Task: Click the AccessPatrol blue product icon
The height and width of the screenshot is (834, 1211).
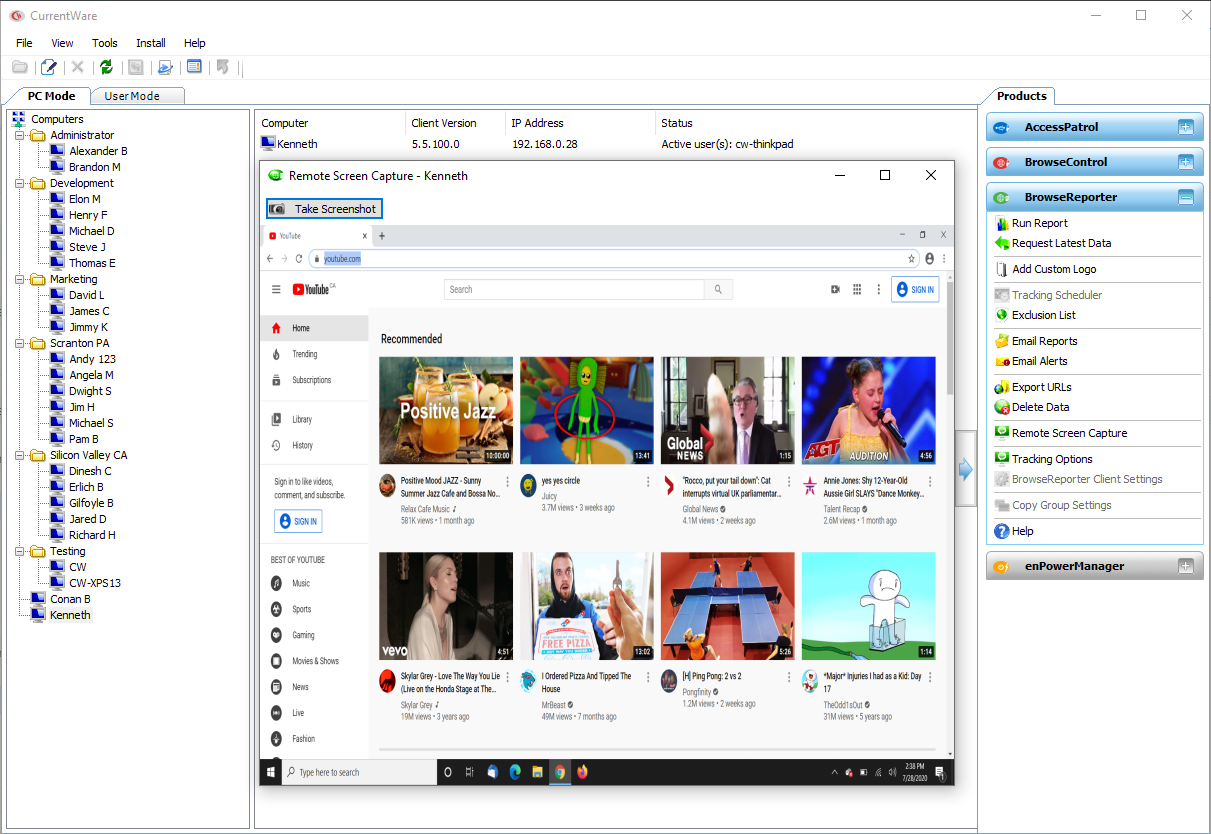Action: coord(1001,128)
